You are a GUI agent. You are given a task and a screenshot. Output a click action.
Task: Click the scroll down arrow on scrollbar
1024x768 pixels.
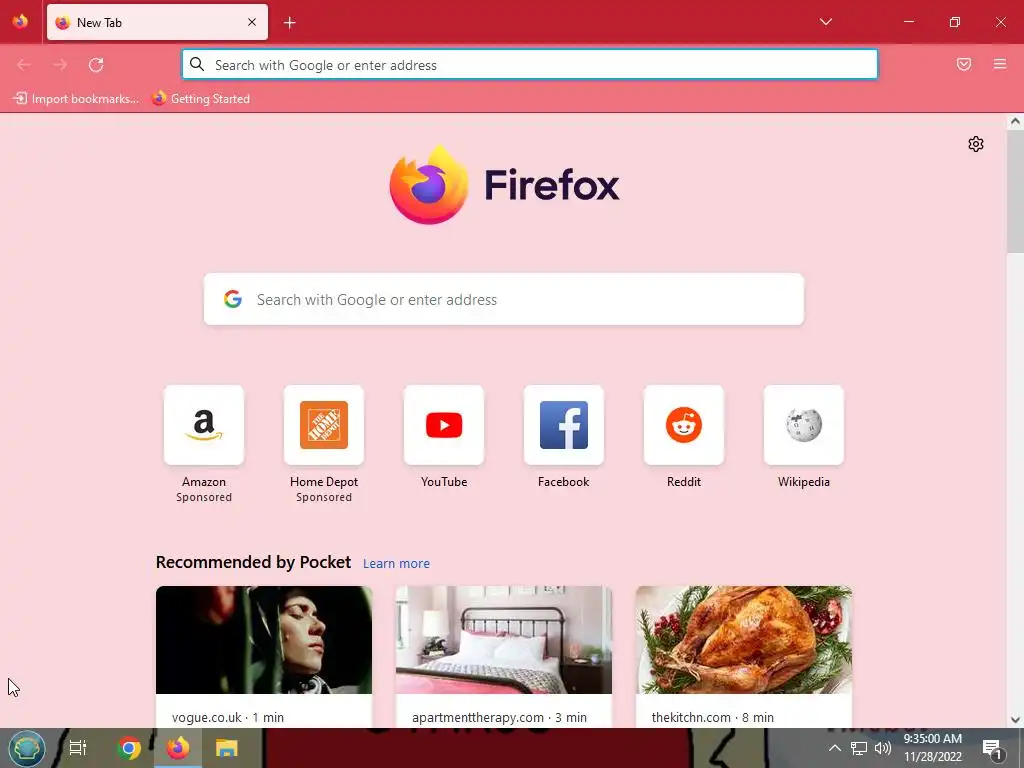click(1015, 720)
